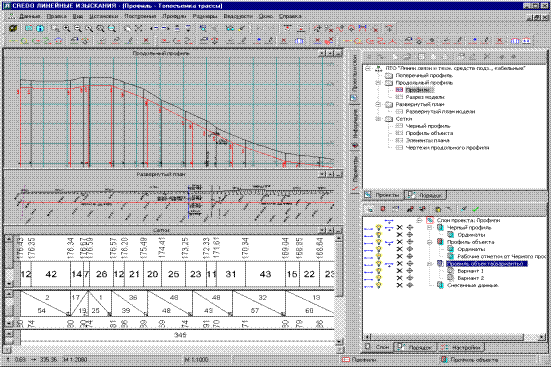Click the move icon in Черный профиль row

point(410,228)
